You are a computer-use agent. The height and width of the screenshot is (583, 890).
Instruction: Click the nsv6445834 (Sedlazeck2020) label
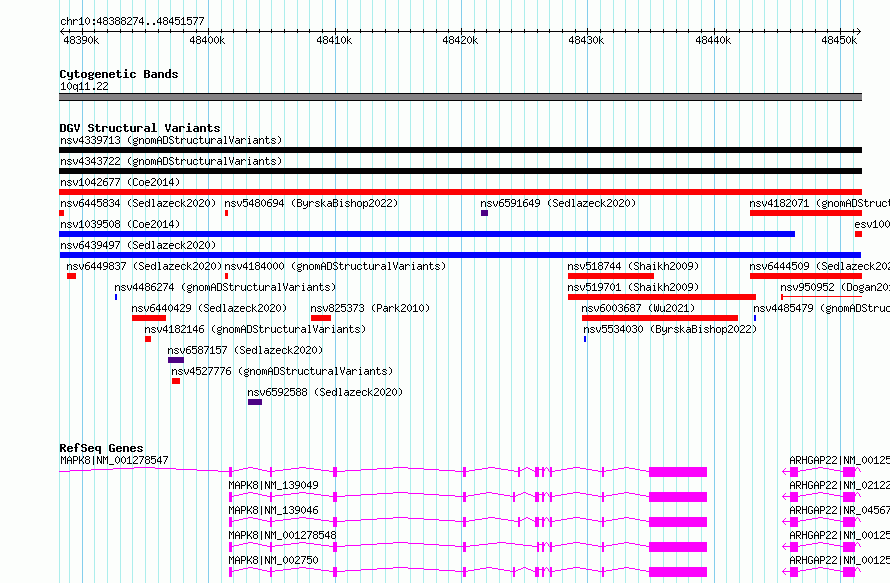click(x=138, y=203)
